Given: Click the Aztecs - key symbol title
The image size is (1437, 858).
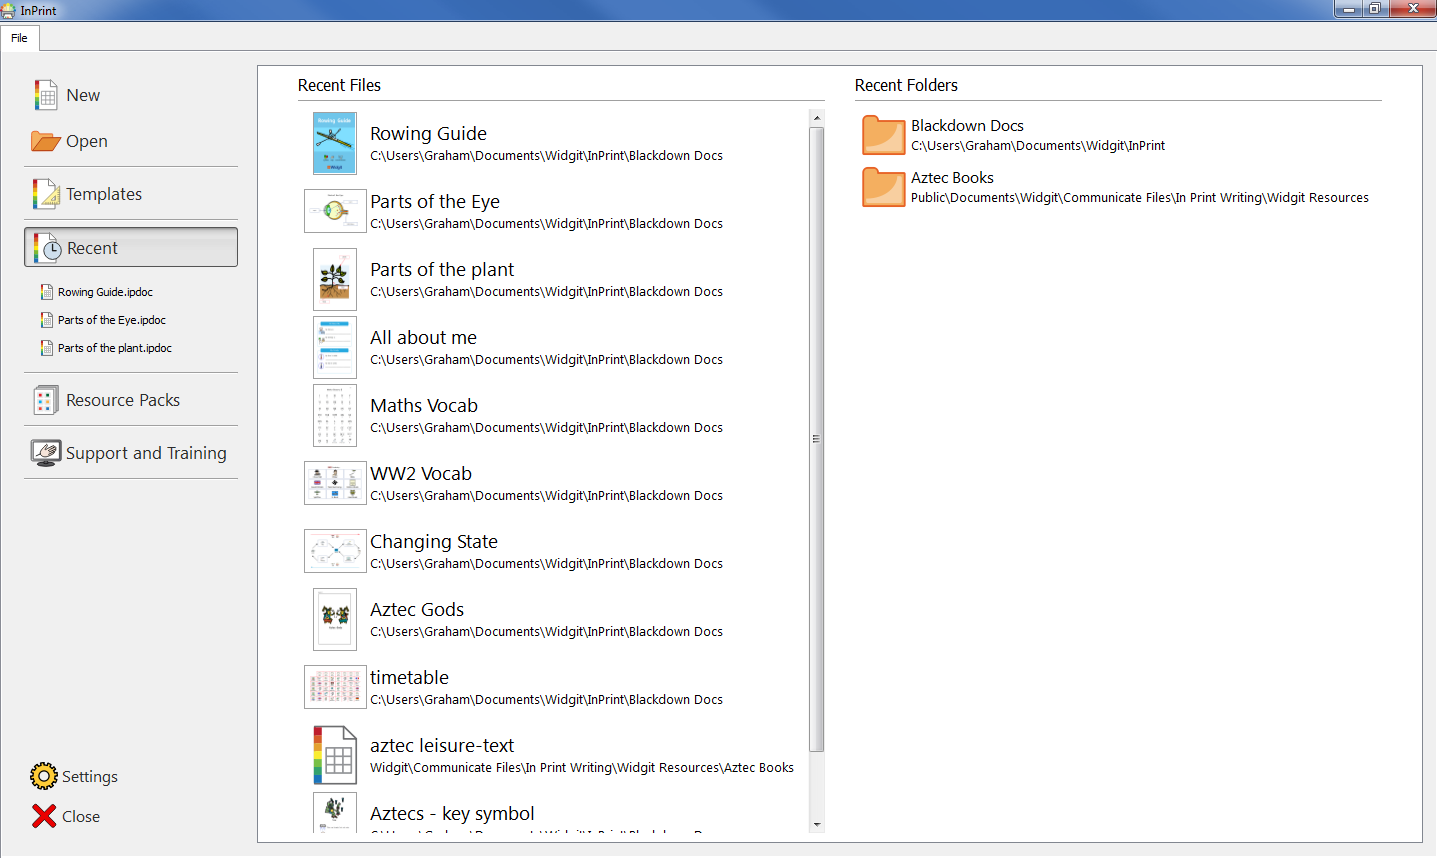Looking at the screenshot, I should 452,813.
